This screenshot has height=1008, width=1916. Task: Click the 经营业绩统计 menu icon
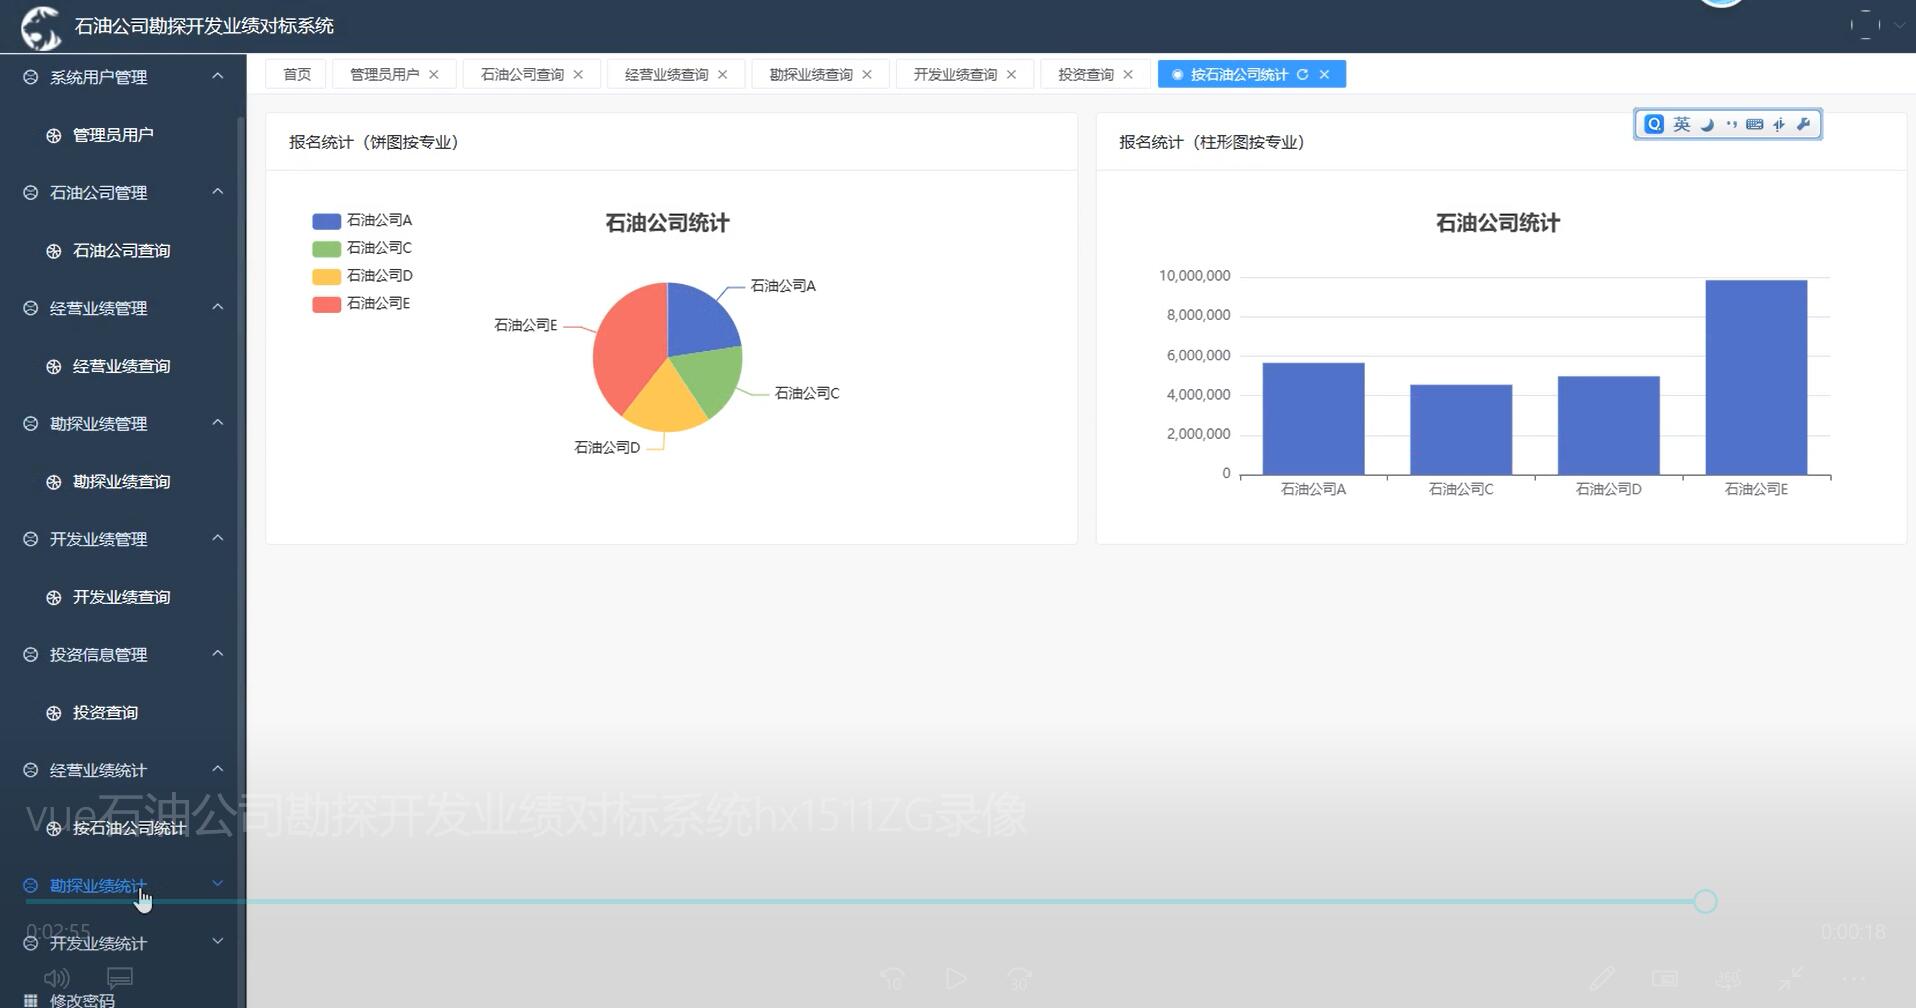pyautogui.click(x=31, y=770)
